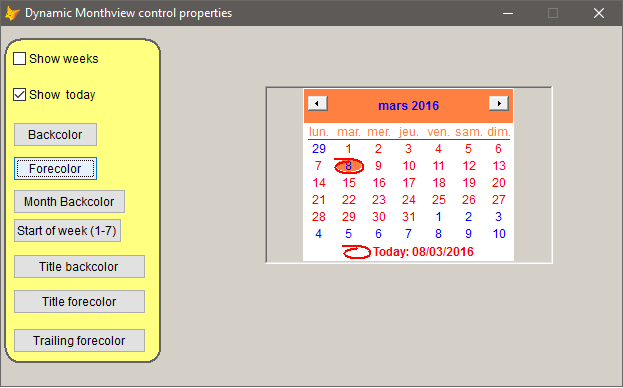Select red day 5 in first week
The width and height of the screenshot is (623, 388).
[468, 149]
